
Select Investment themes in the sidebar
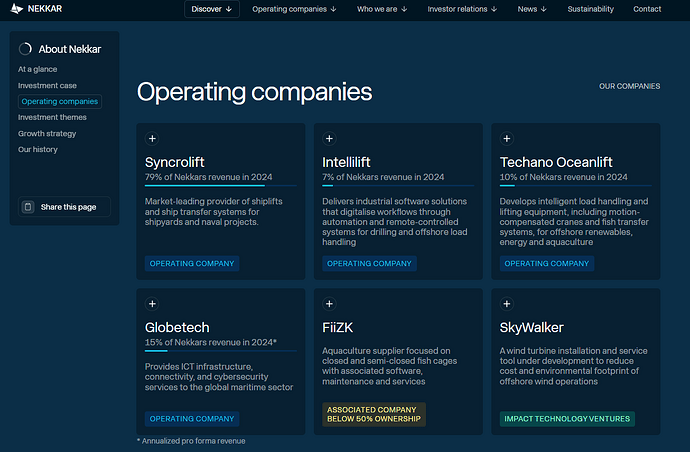[51, 117]
